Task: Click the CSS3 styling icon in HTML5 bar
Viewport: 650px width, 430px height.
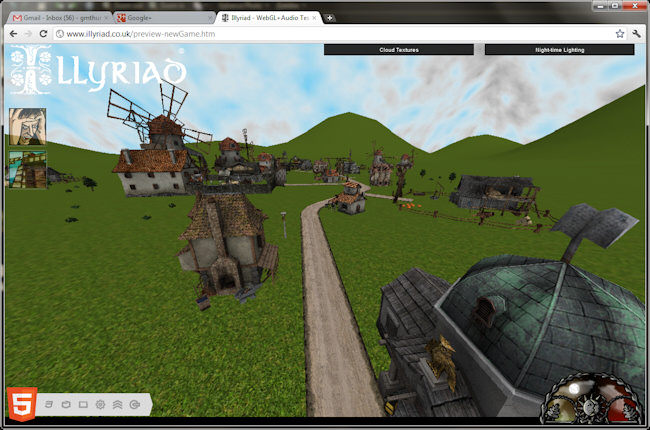Action: tap(49, 404)
